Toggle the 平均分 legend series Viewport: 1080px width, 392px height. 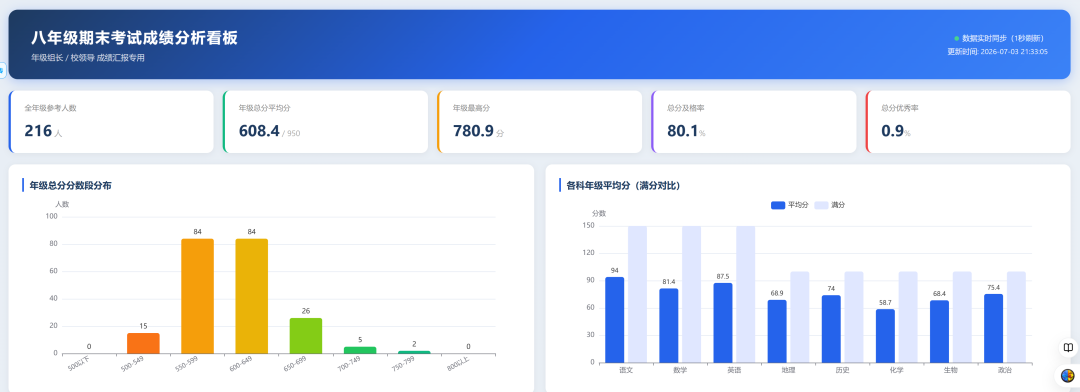pyautogui.click(x=789, y=205)
